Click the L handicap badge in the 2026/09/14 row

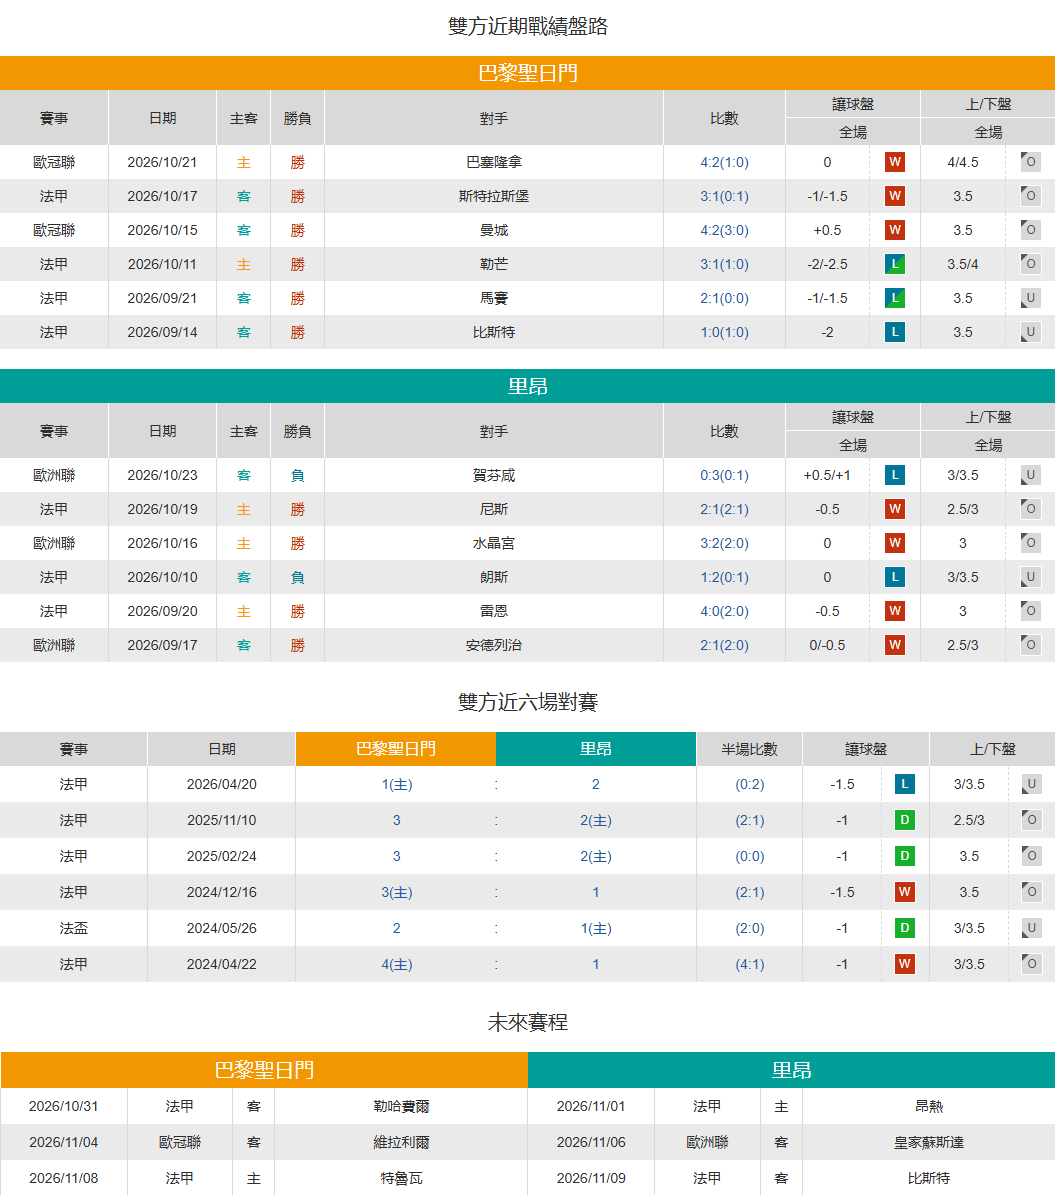[895, 332]
